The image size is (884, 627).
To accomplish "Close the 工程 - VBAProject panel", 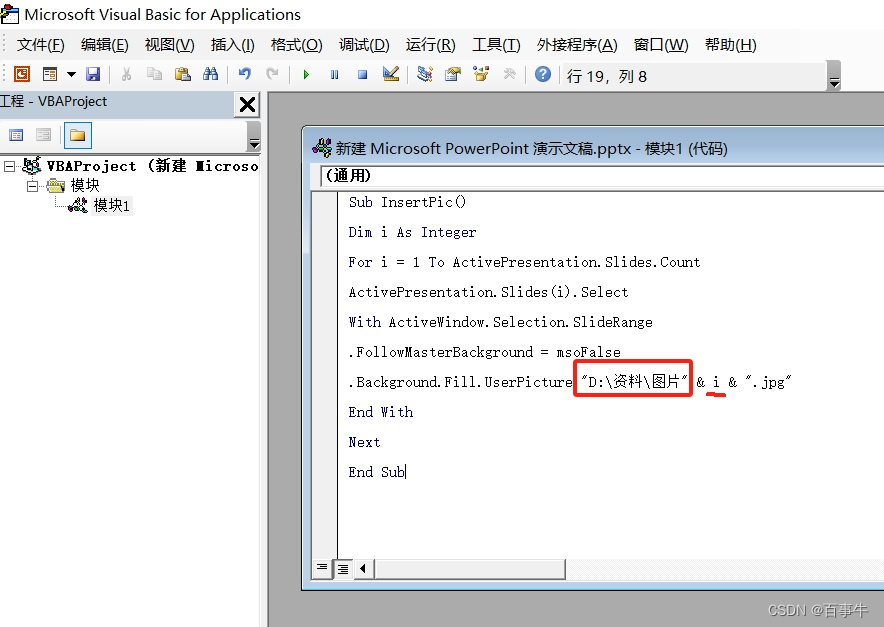I will click(247, 104).
